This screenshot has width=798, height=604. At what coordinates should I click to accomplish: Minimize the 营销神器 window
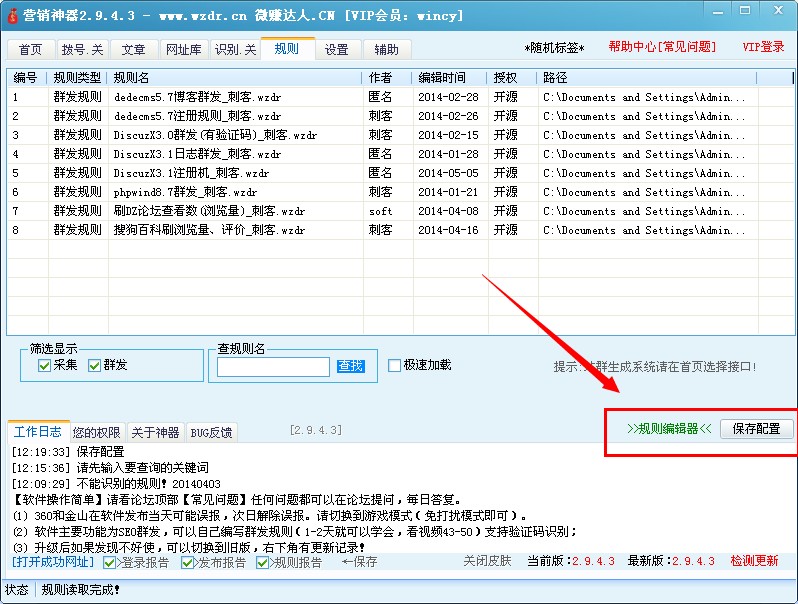pyautogui.click(x=718, y=11)
